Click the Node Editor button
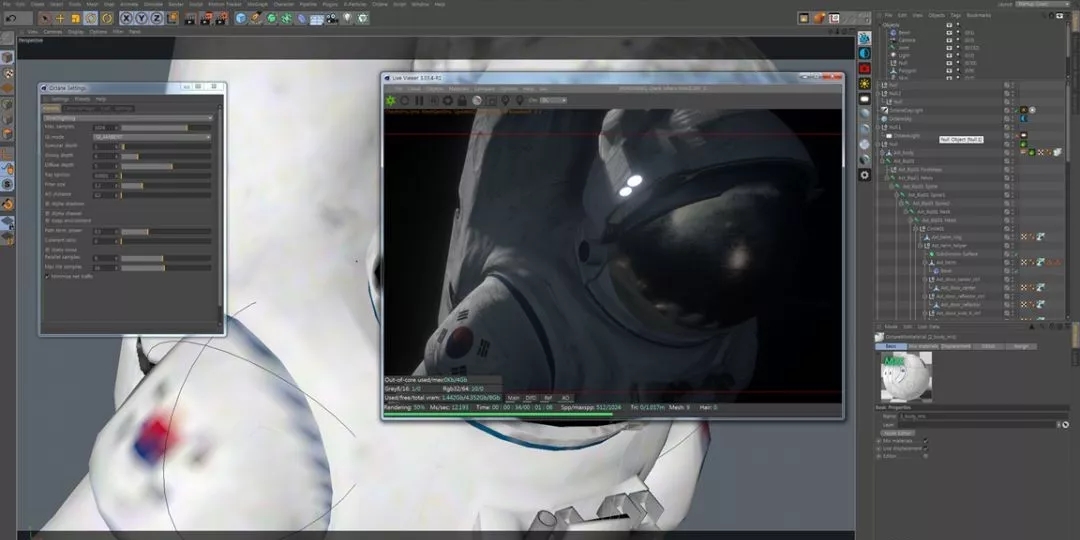 896,433
